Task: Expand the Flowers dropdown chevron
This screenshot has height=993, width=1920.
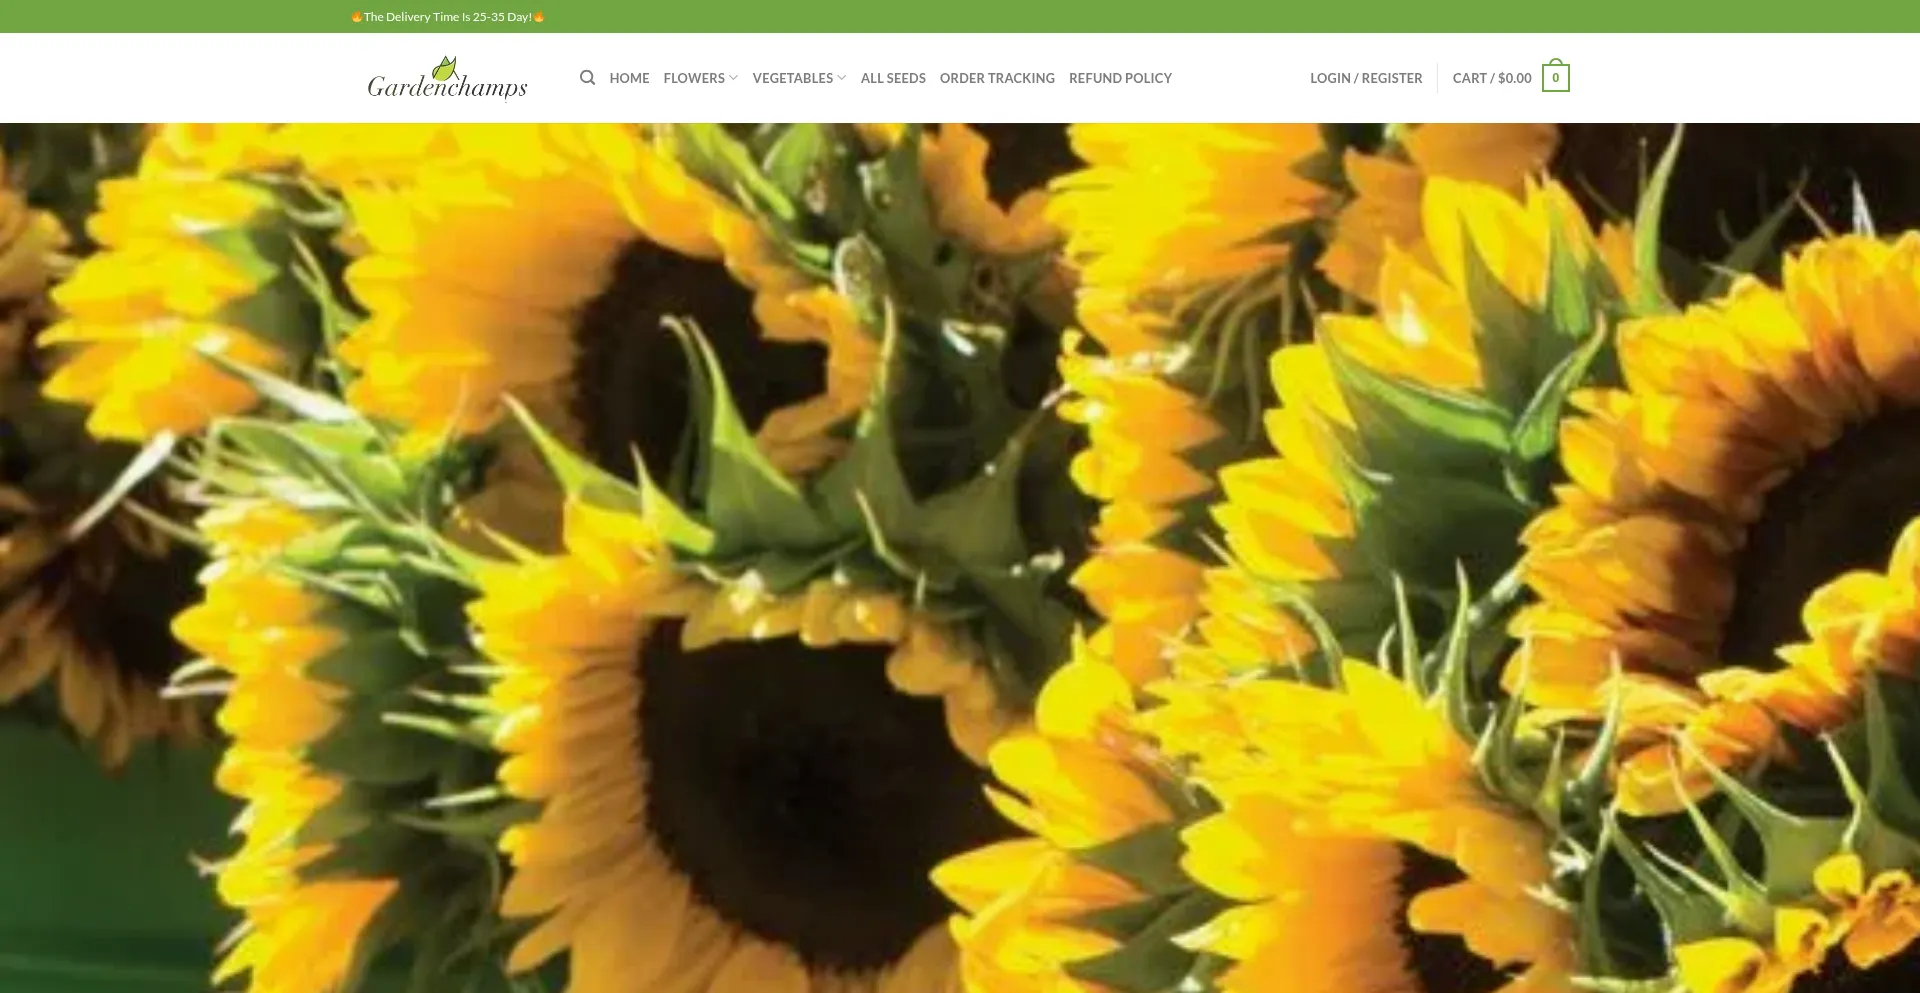Action: tap(734, 78)
